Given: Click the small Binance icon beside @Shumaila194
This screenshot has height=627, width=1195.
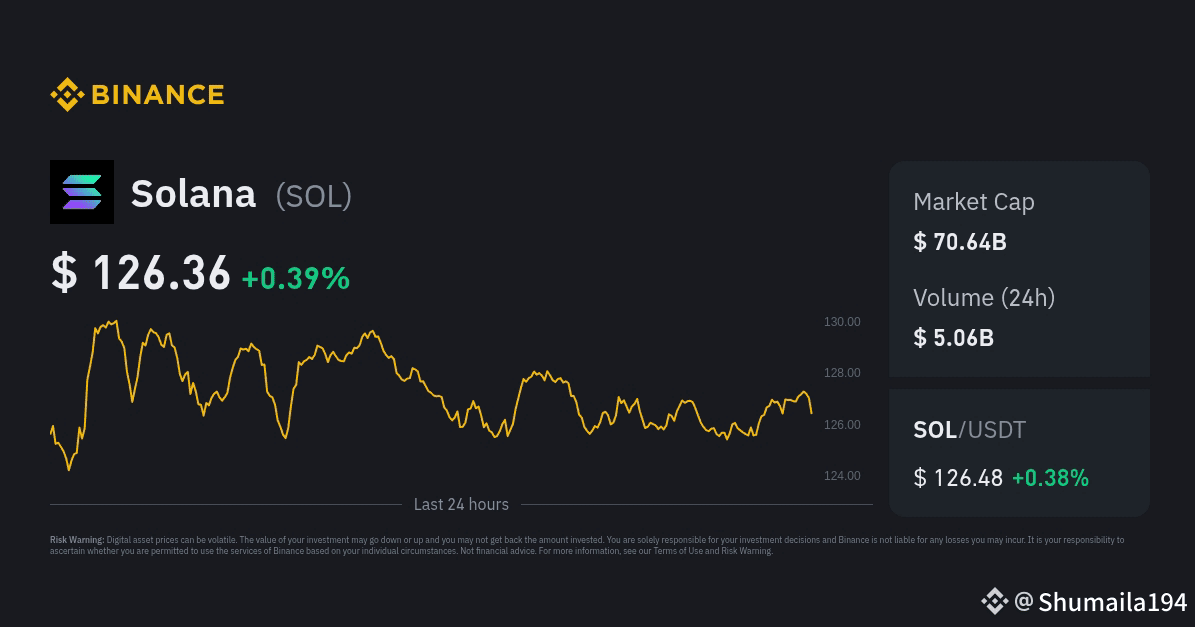Looking at the screenshot, I should tap(995, 601).
